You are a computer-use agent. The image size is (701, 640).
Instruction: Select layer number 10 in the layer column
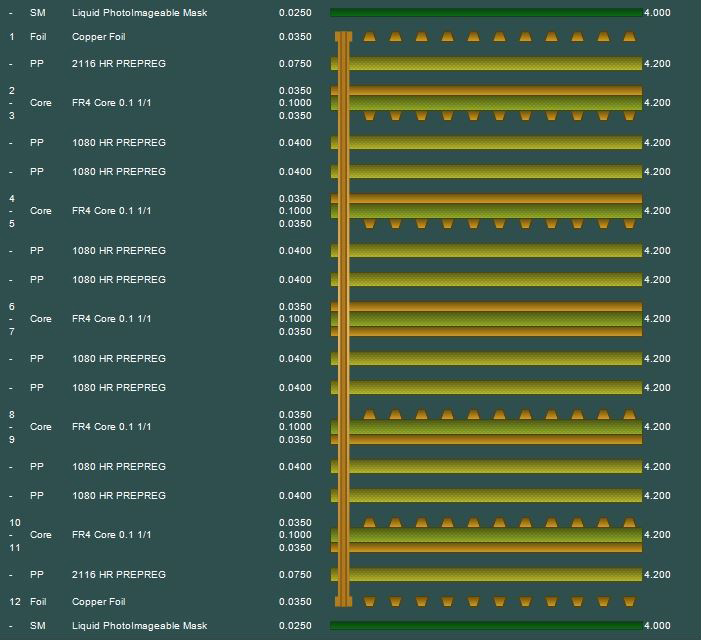15,522
